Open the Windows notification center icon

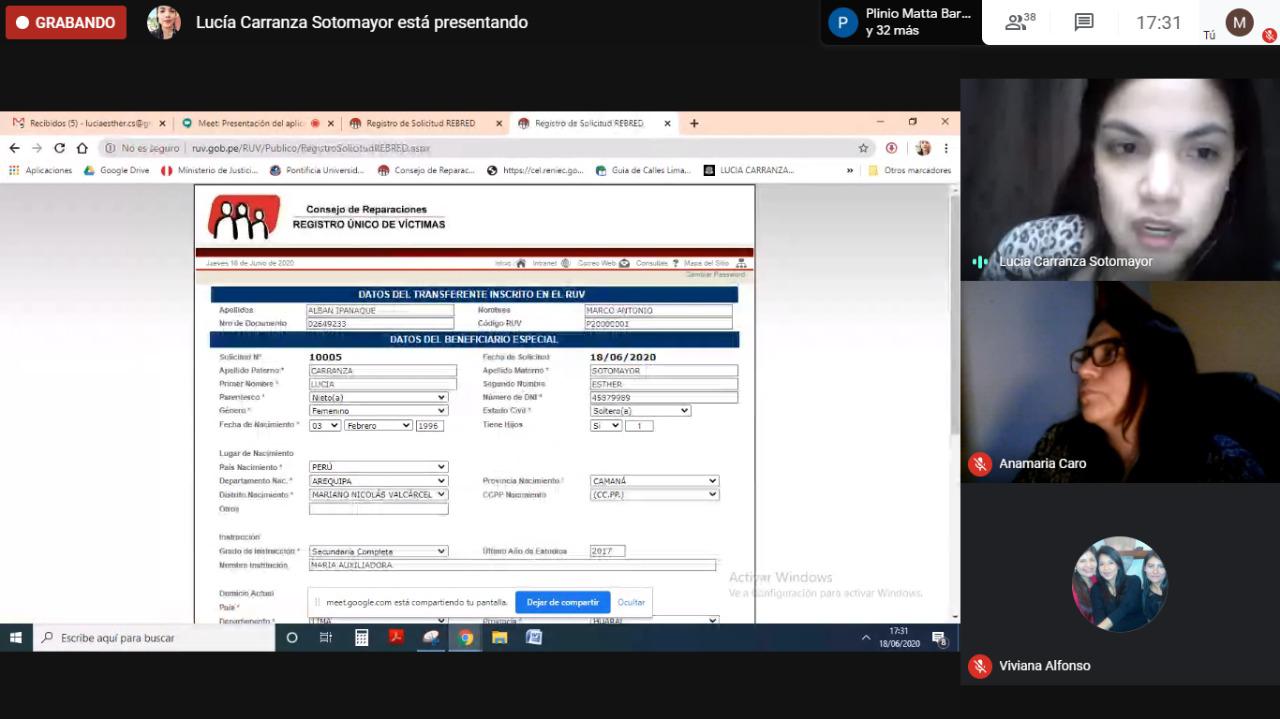pyautogui.click(x=940, y=638)
